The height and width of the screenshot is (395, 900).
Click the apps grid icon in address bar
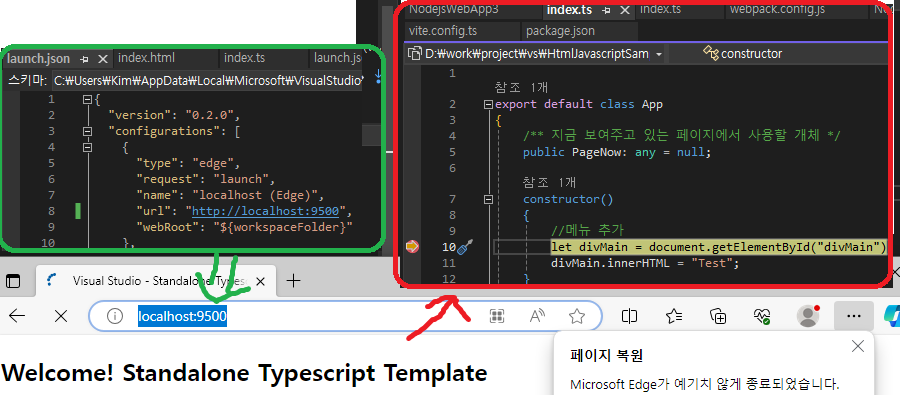(x=497, y=316)
